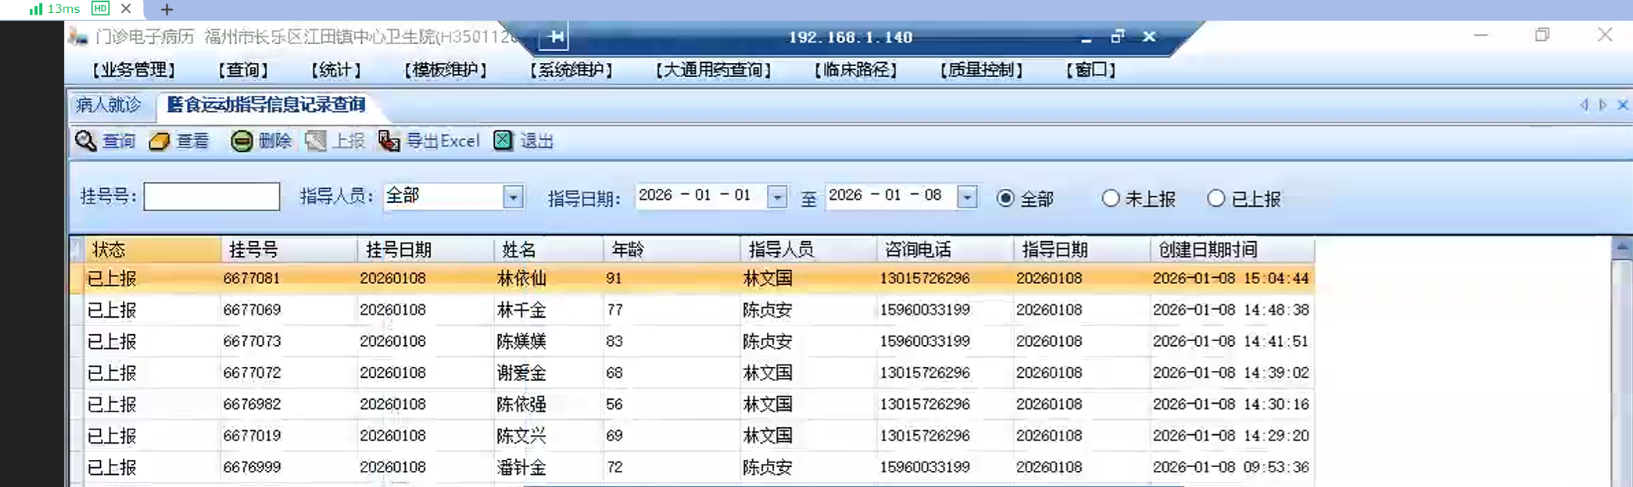Sort by 咨询电话 column header
1633x487 pixels.
[945, 249]
